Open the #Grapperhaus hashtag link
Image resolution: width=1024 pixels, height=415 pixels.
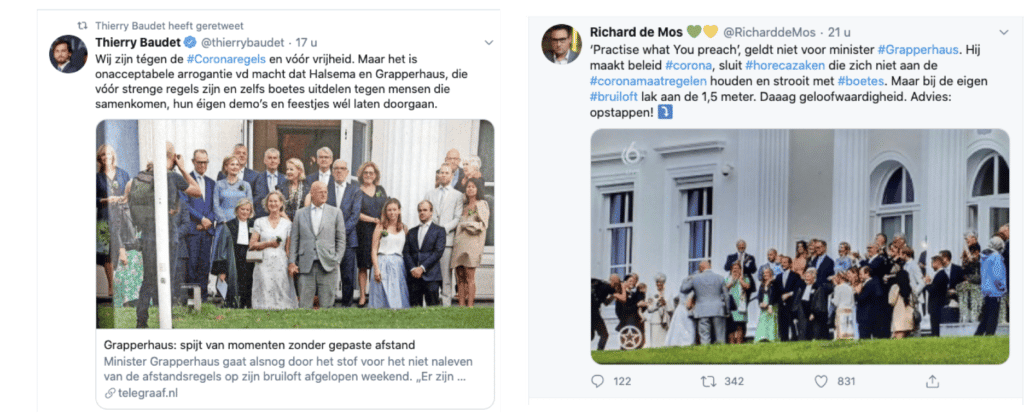pos(920,50)
